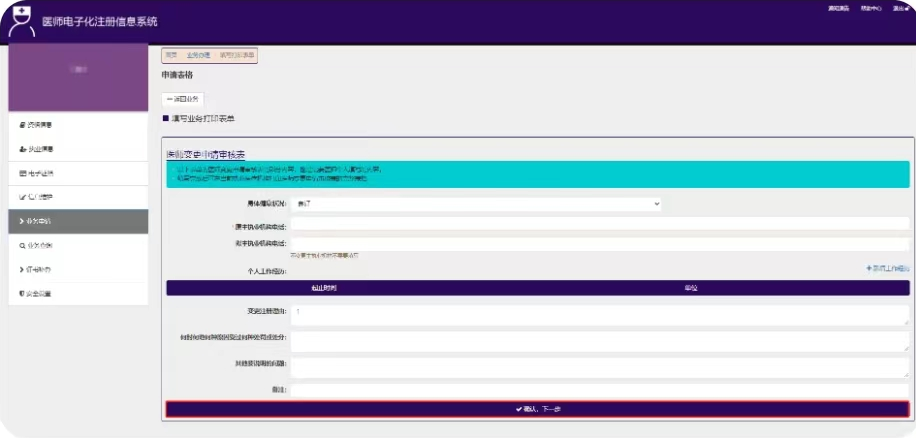916x438 pixels.
Task: Expand the highlighted 业务申请 sidebar menu
Action: tap(40, 221)
